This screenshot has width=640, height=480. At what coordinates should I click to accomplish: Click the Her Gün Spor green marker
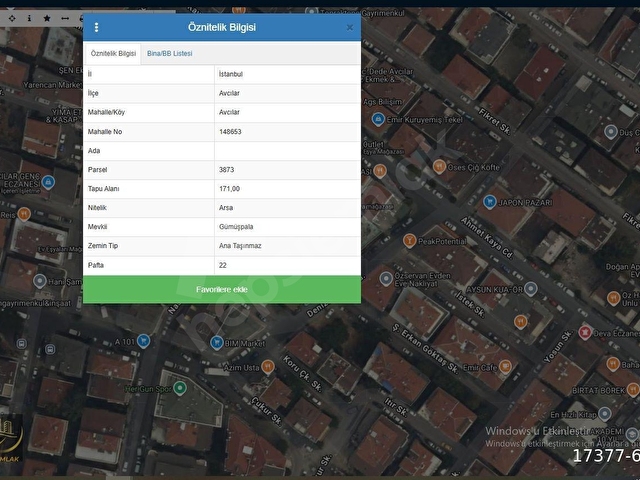(180, 388)
